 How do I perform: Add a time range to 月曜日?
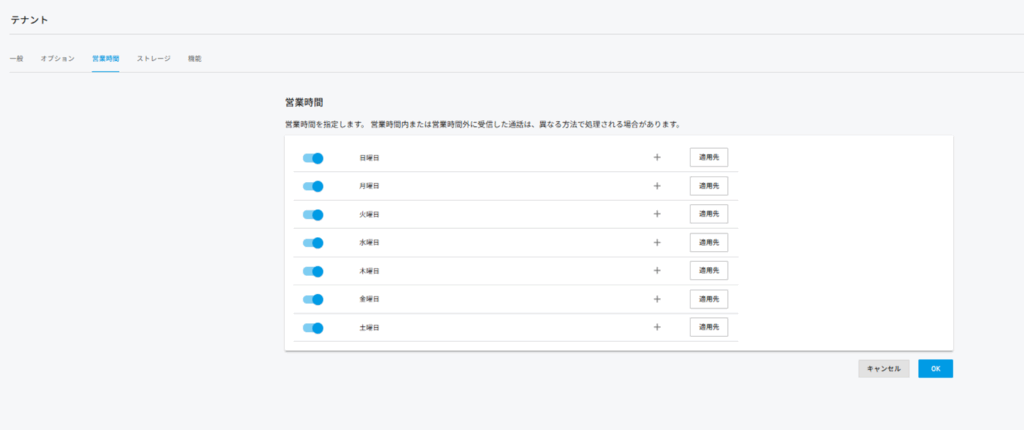click(x=657, y=186)
